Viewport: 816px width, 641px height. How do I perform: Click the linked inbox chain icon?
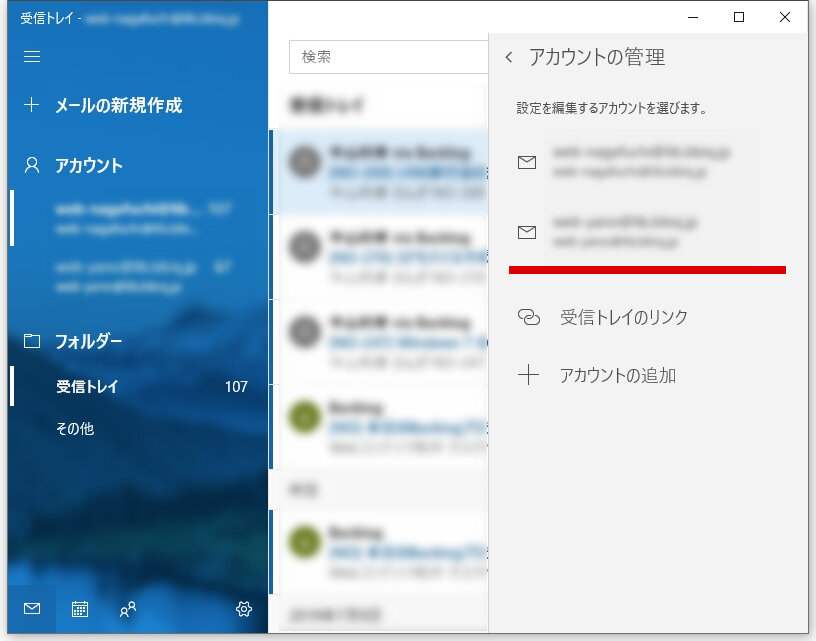tap(528, 317)
